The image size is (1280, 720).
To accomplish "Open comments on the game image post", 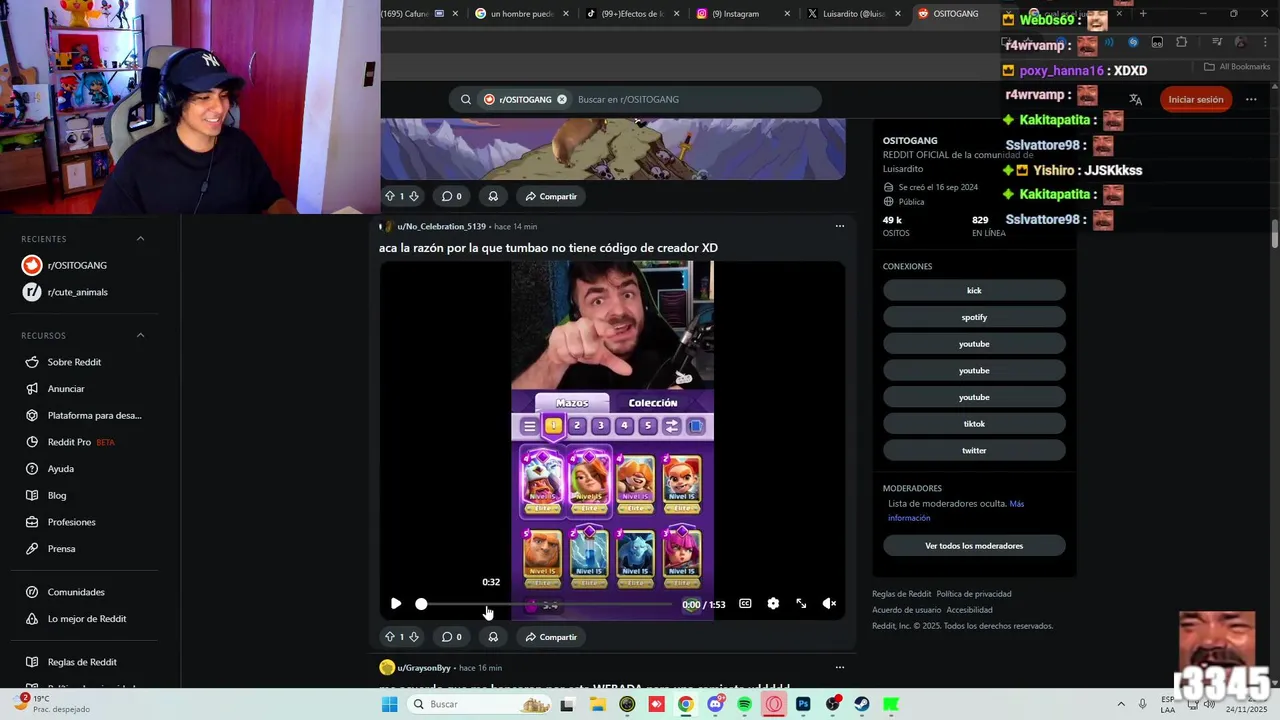I will coord(452,196).
